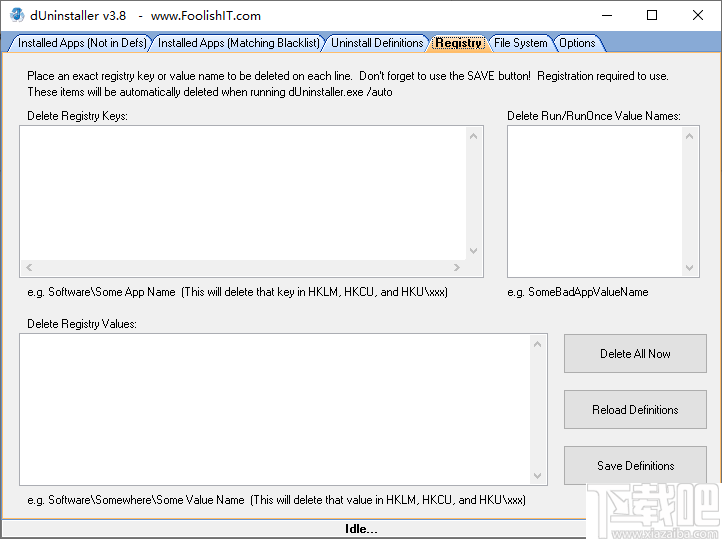
Task: Click the Reload Definitions button
Action: coord(635,410)
